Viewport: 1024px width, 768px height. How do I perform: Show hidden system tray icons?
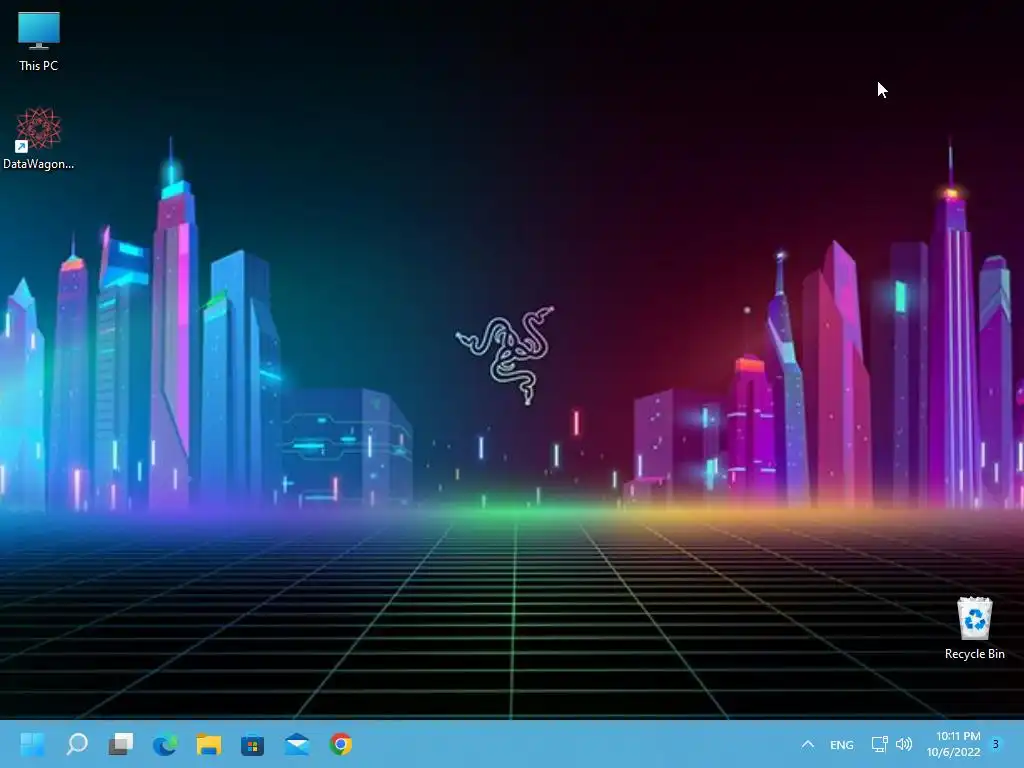(x=808, y=744)
